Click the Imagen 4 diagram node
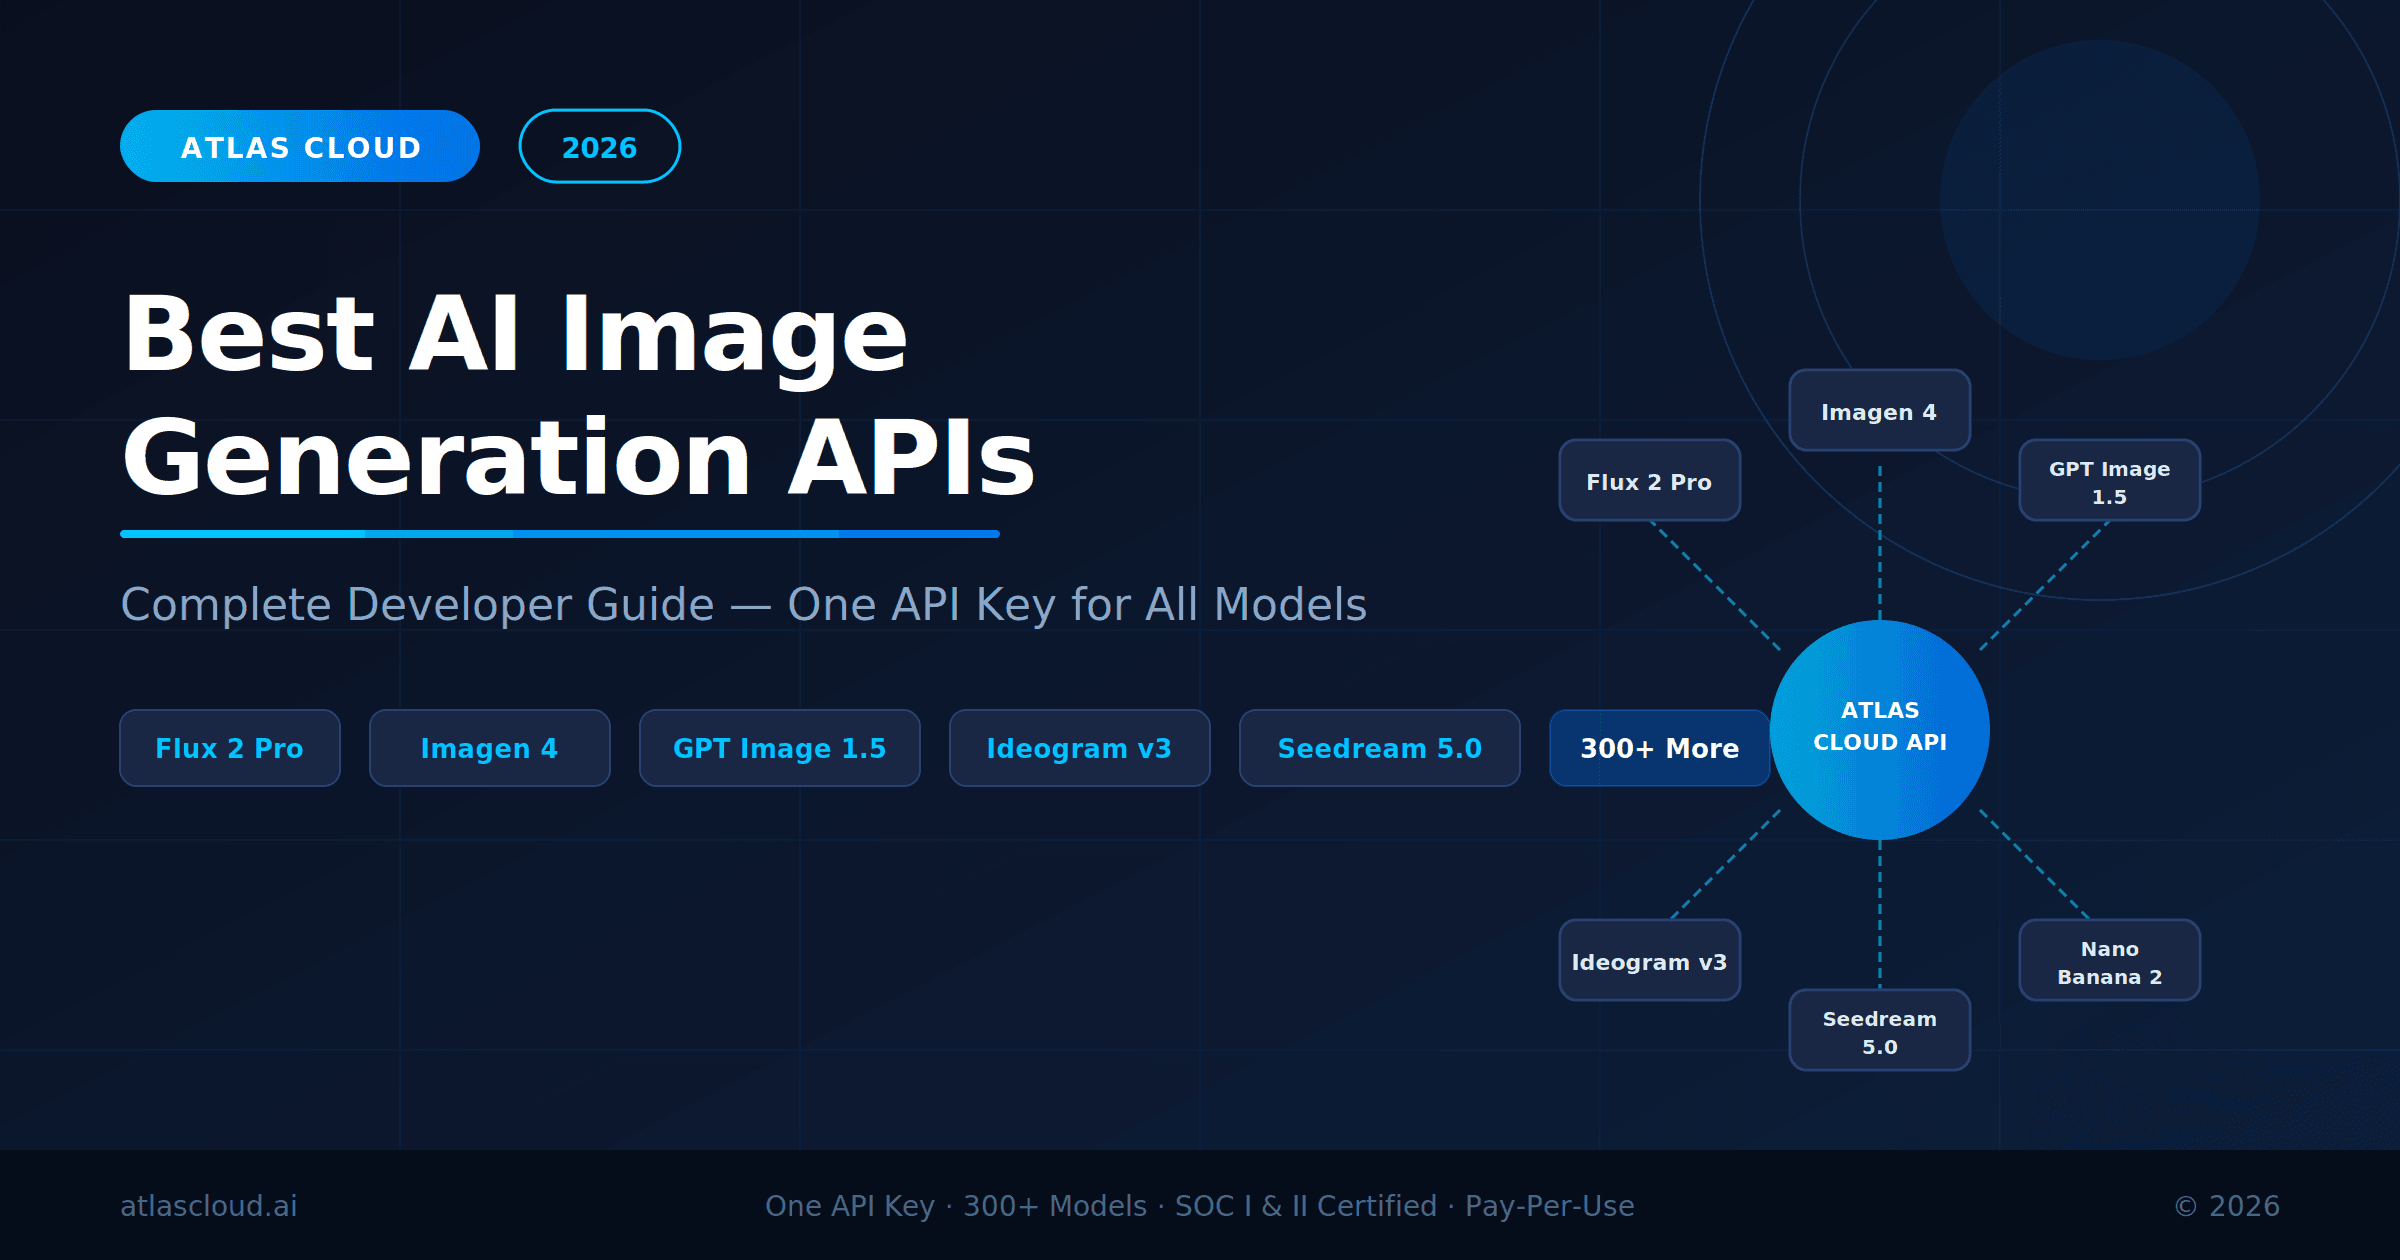Viewport: 2400px width, 1260px height. coord(1879,411)
